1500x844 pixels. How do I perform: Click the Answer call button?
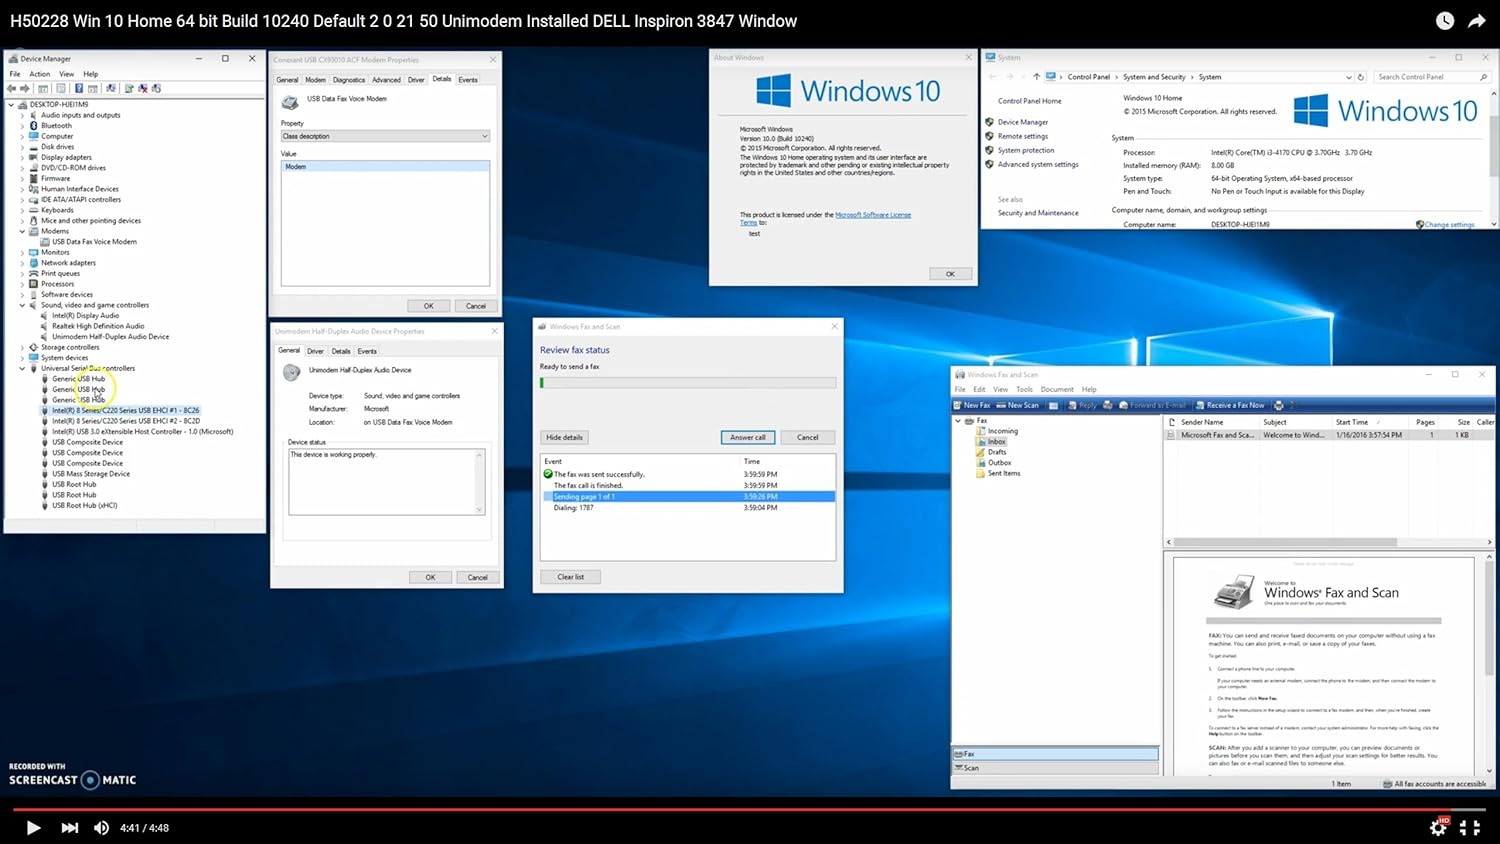point(747,437)
